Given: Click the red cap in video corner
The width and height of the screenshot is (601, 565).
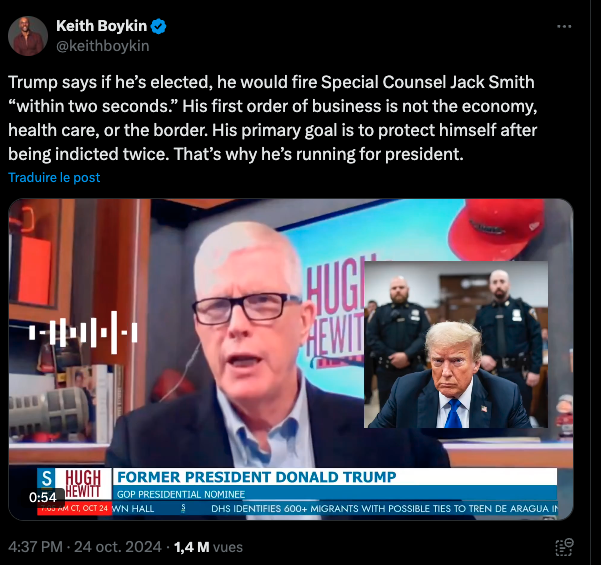Looking at the screenshot, I should (497, 229).
